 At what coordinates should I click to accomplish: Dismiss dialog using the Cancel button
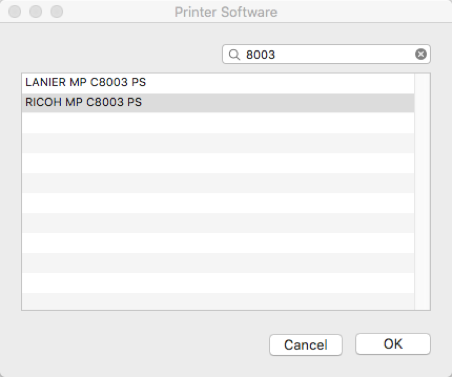(306, 345)
